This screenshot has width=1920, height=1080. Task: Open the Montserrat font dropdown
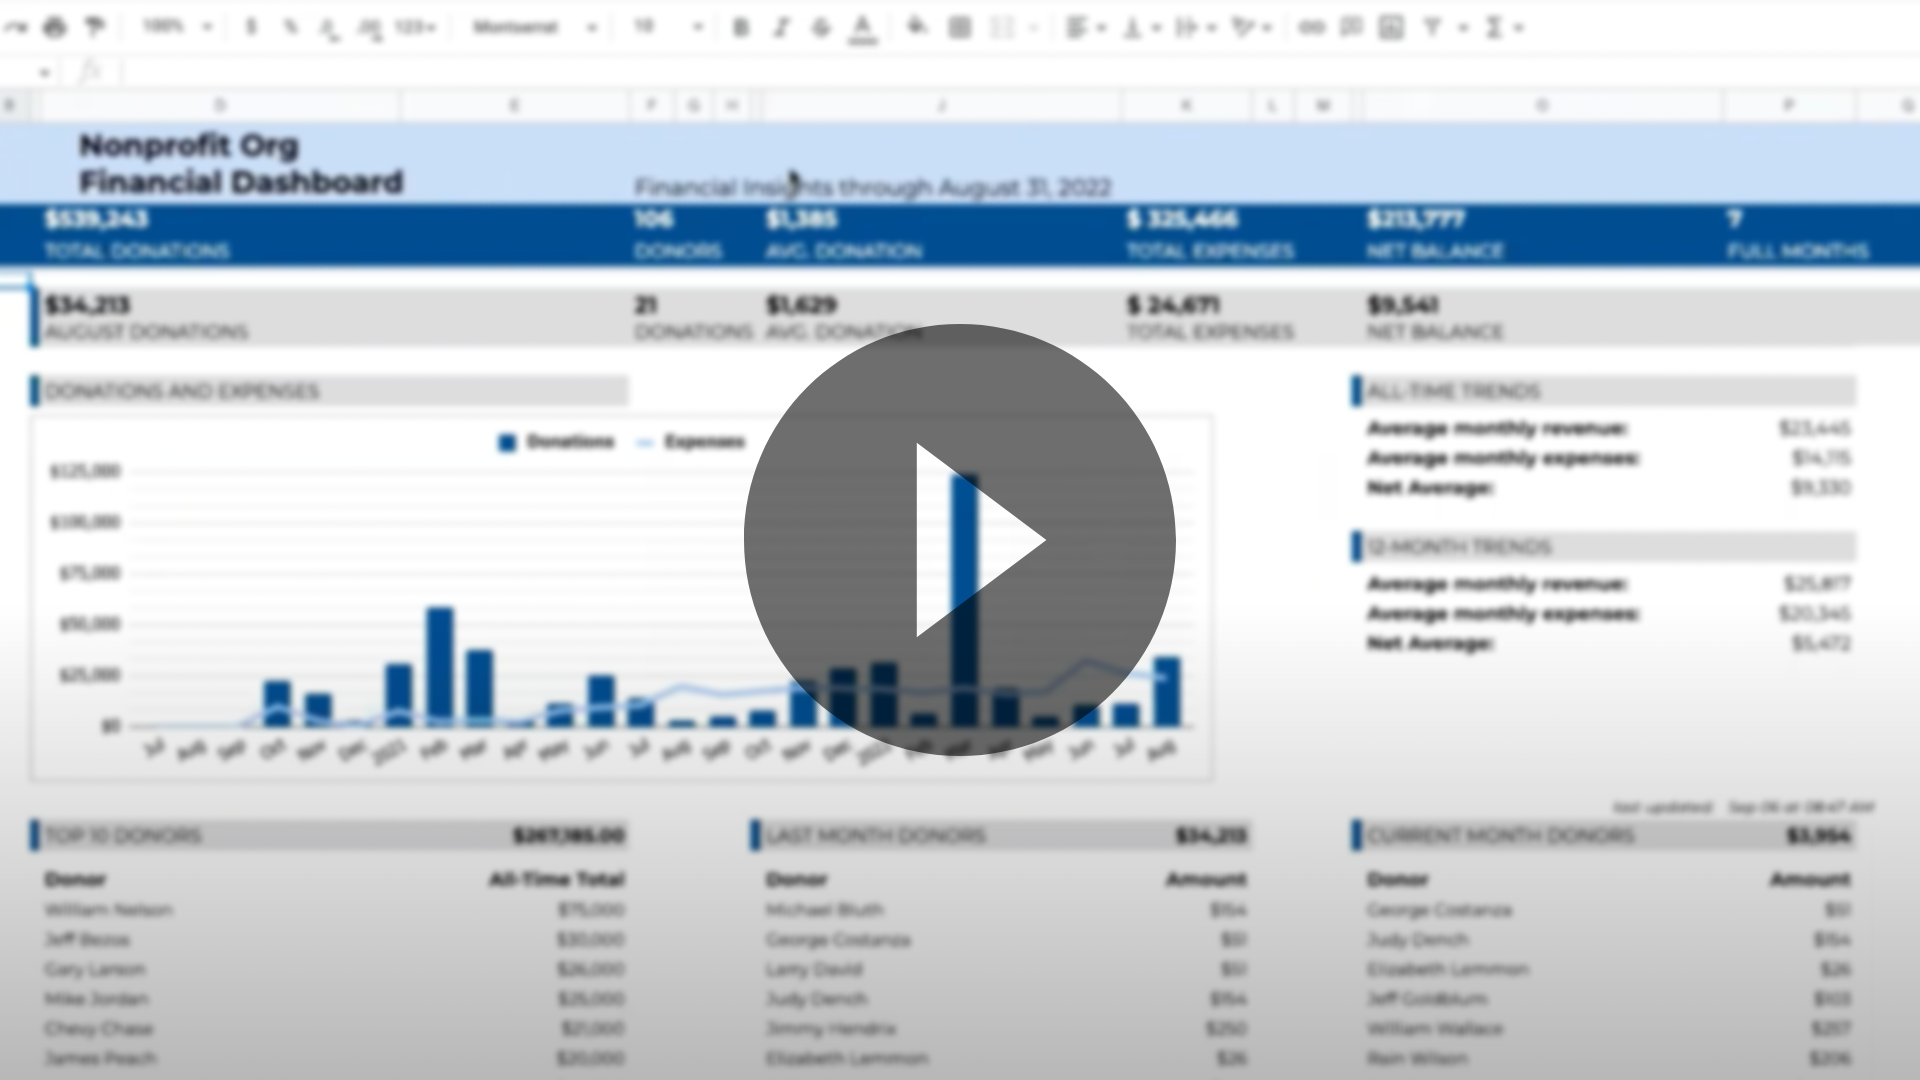tap(534, 27)
